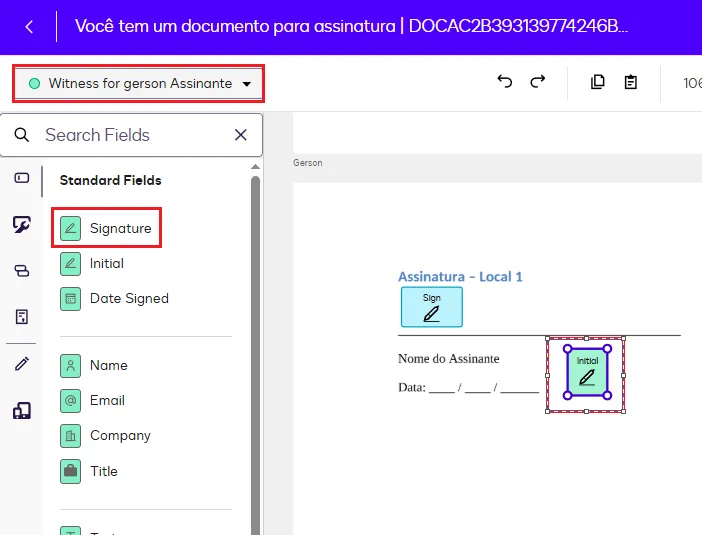Open the document sidebar icon

click(21, 317)
